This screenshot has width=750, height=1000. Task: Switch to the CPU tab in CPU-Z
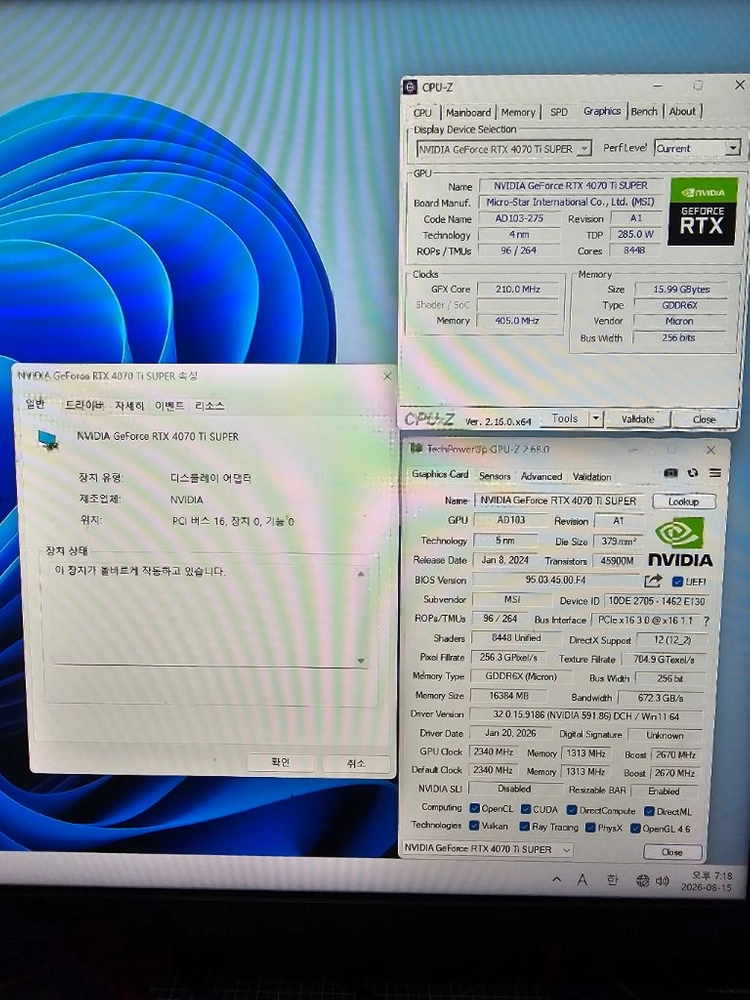(x=422, y=112)
